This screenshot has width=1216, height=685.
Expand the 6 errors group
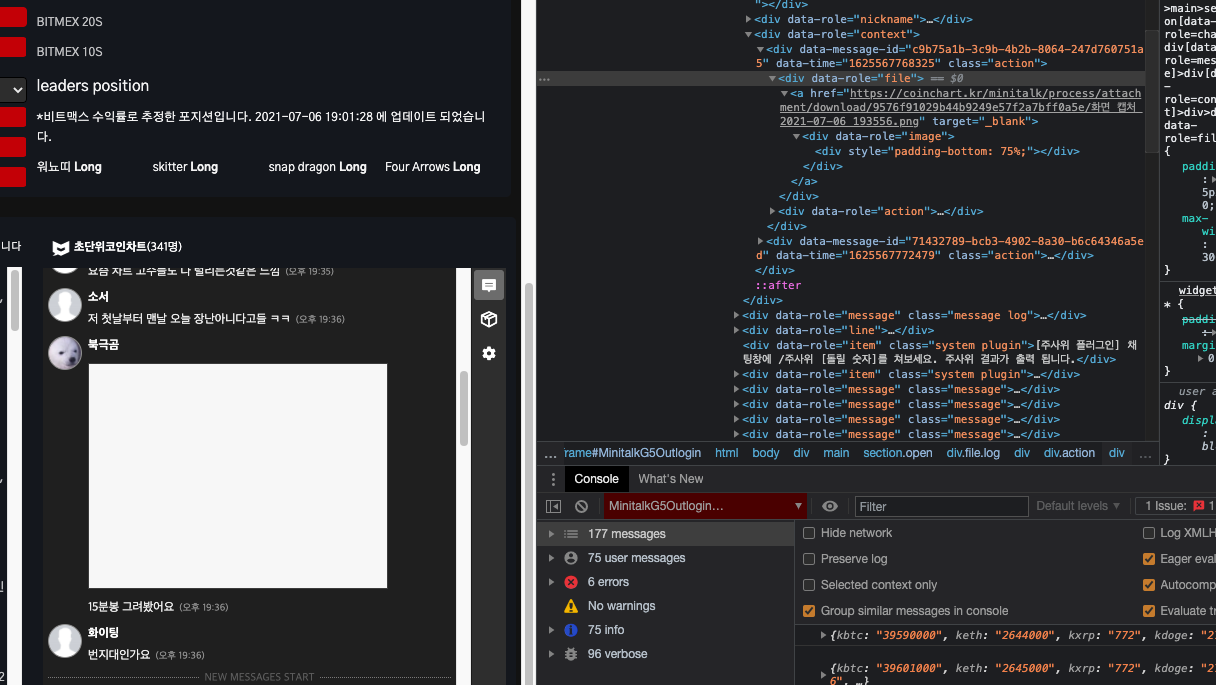click(551, 582)
